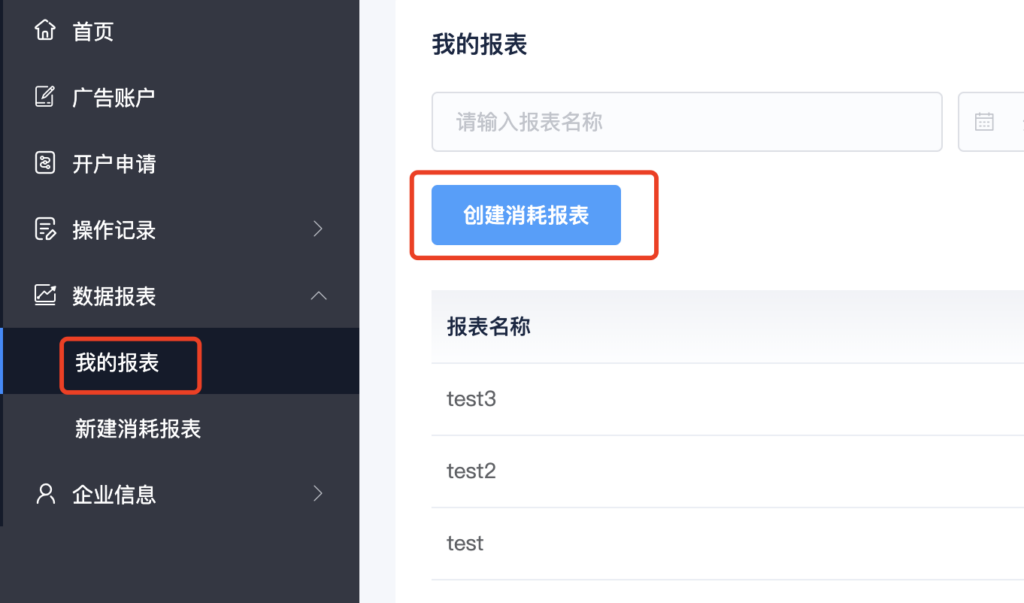Click the 请输入报表名称 search field
Screen dimensions: 1024x603
pyautogui.click(x=687, y=121)
